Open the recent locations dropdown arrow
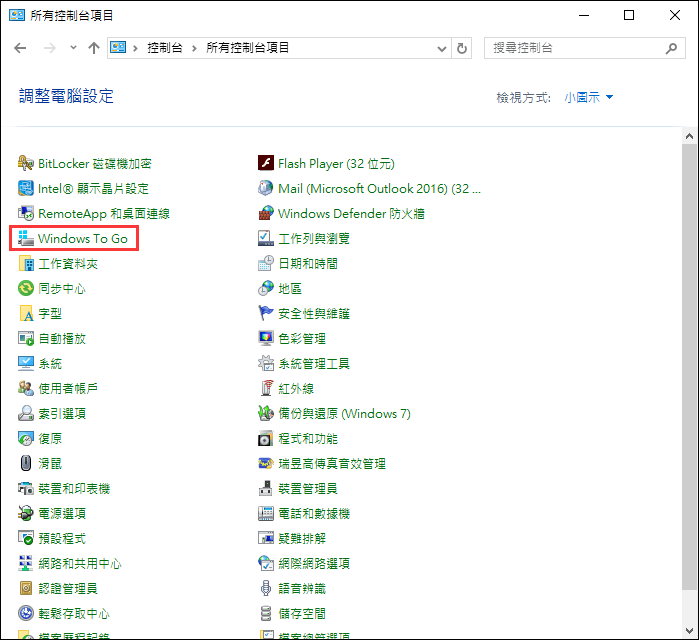 [x=73, y=47]
